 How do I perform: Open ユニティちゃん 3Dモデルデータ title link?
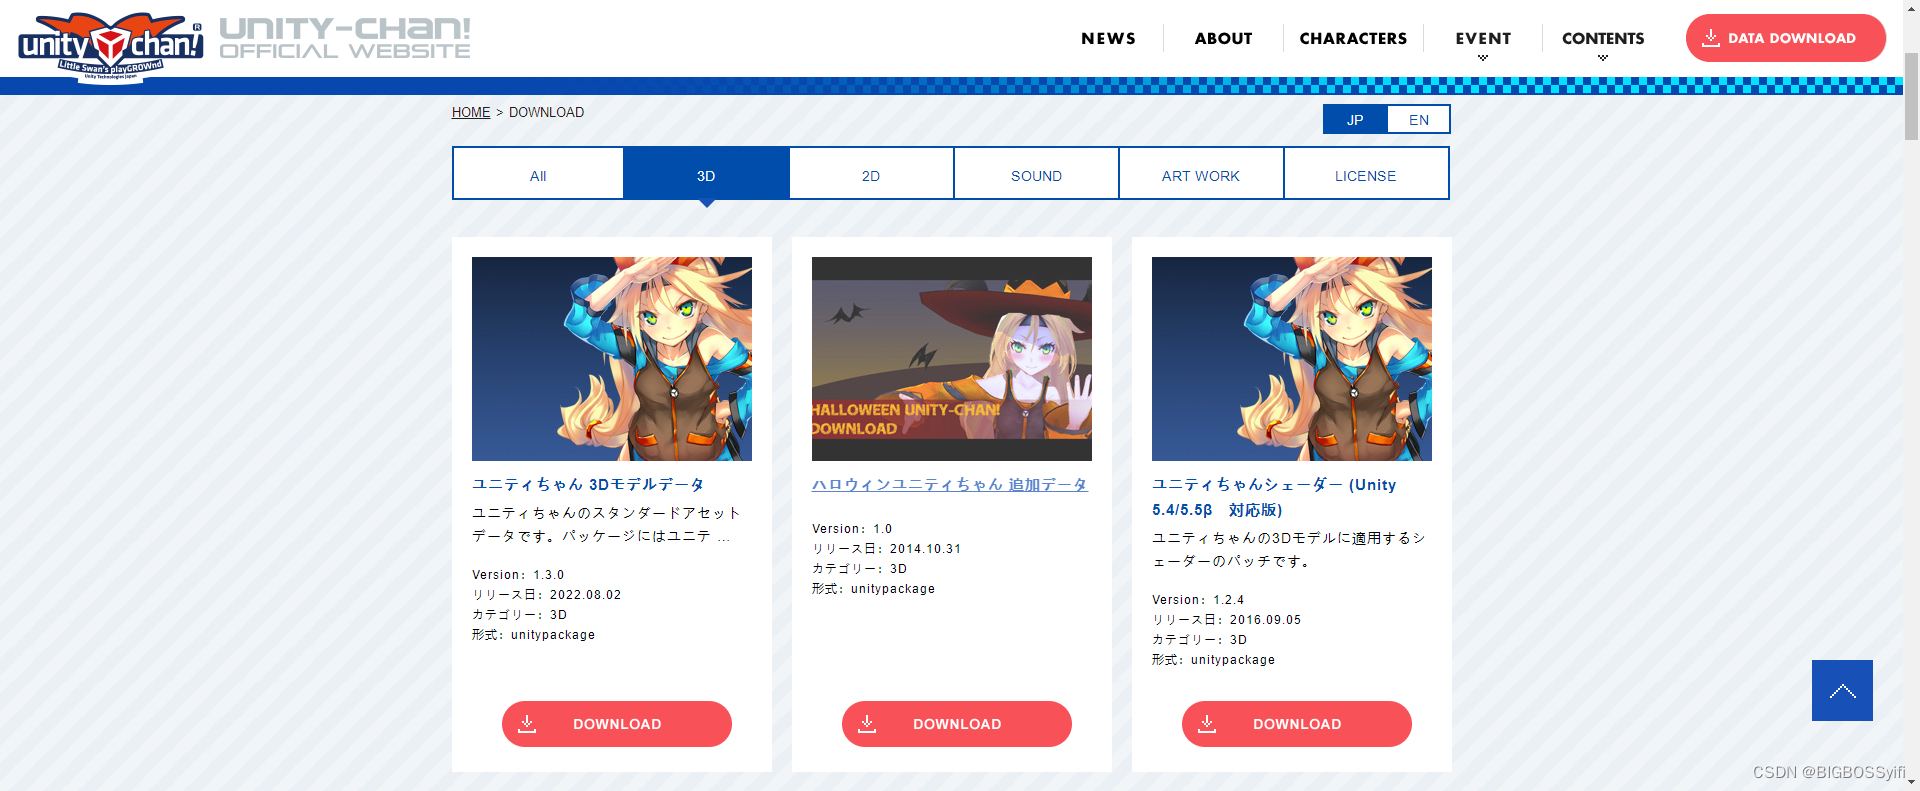coord(588,484)
